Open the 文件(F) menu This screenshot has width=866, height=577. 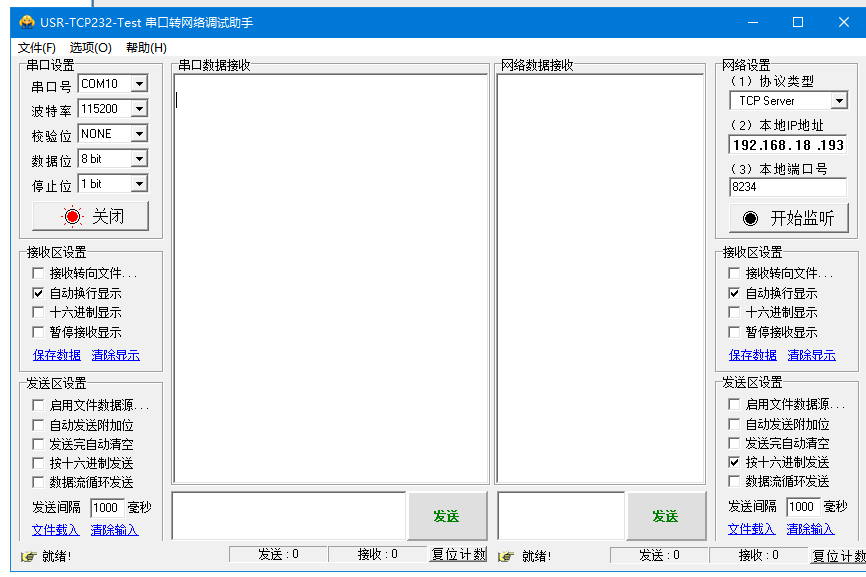(x=37, y=48)
